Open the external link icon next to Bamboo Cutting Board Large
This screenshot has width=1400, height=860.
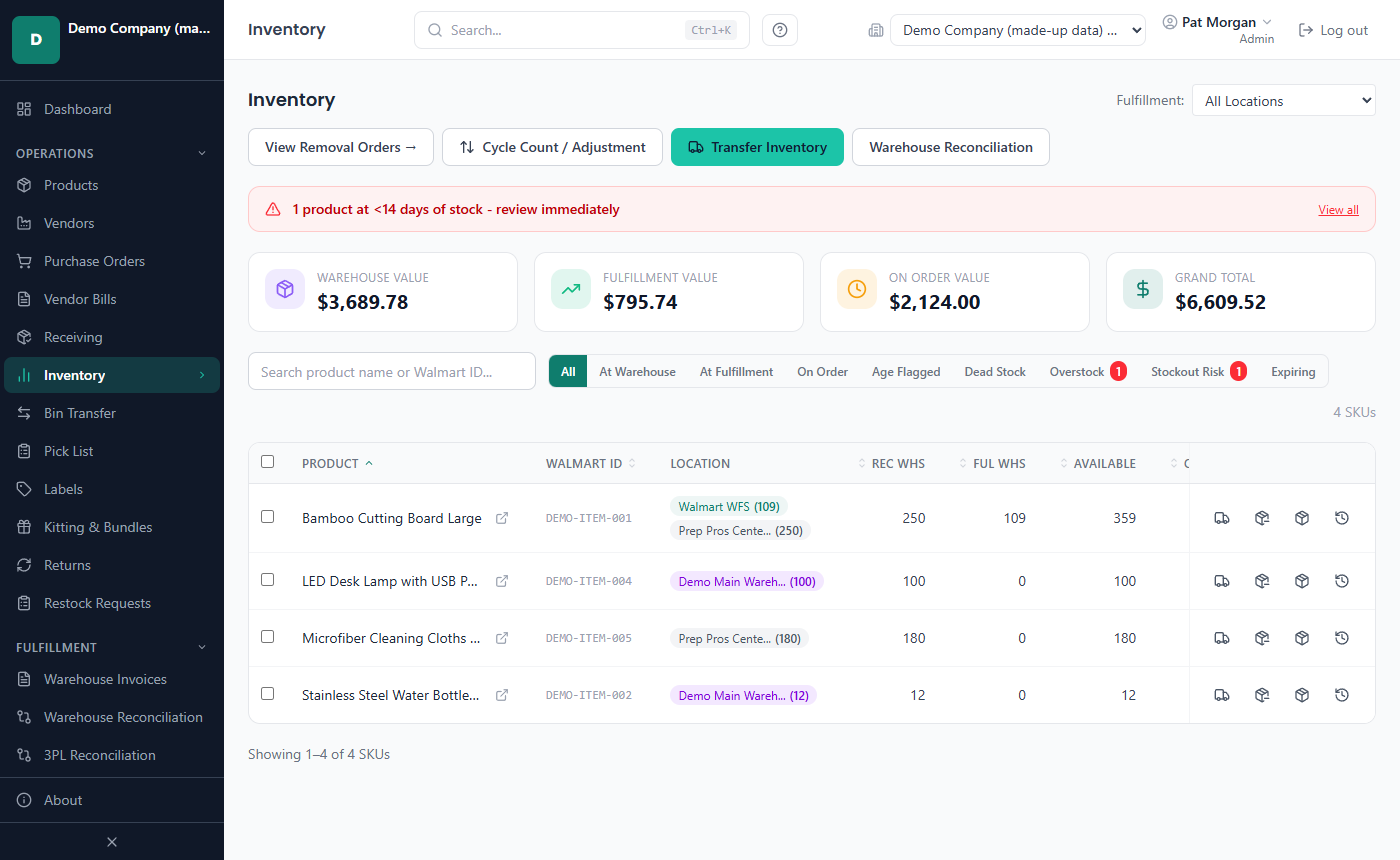502,518
